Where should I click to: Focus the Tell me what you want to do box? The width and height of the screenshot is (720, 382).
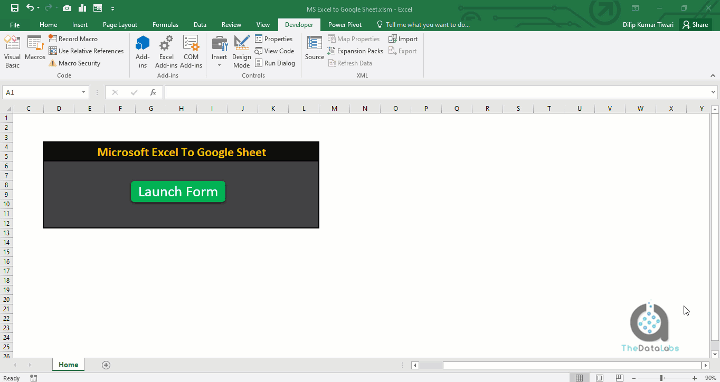point(423,25)
